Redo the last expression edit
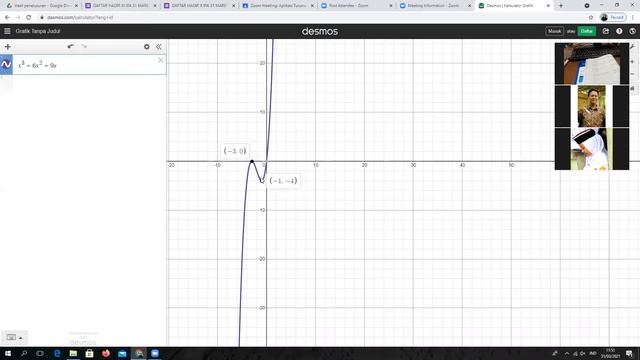Screen dimensions: 640x360 point(84,47)
